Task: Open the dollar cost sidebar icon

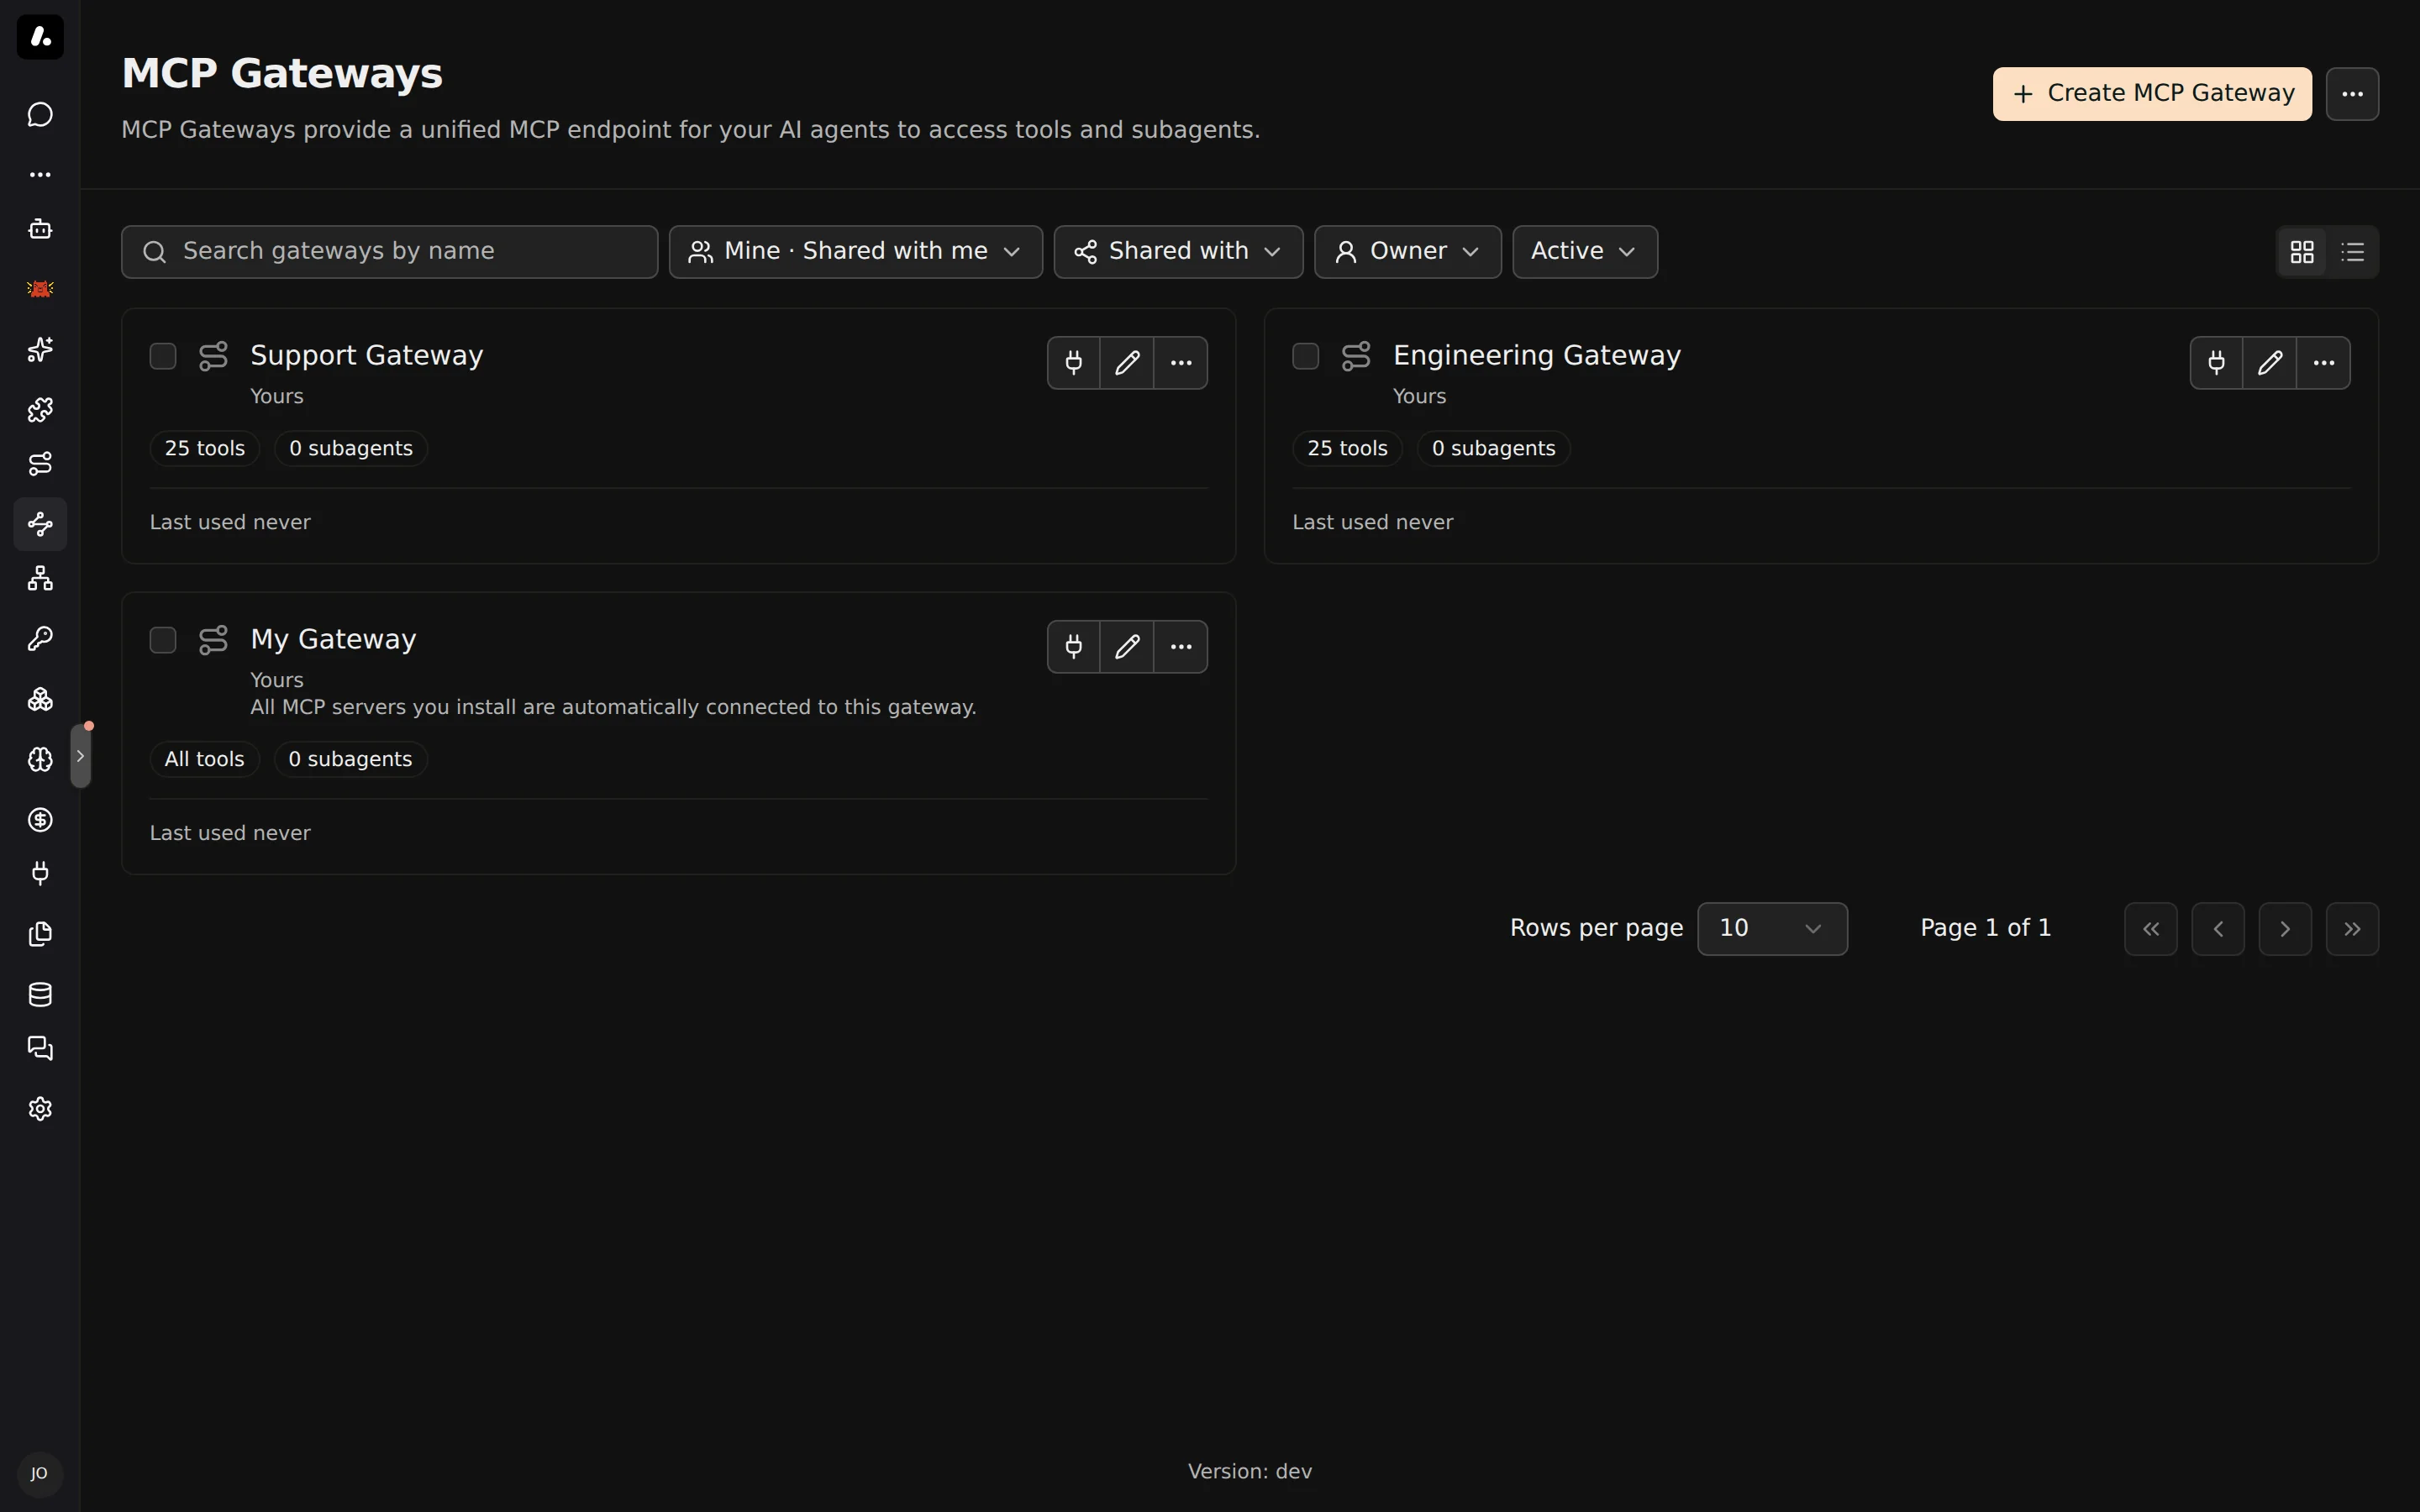Action: pos(40,820)
